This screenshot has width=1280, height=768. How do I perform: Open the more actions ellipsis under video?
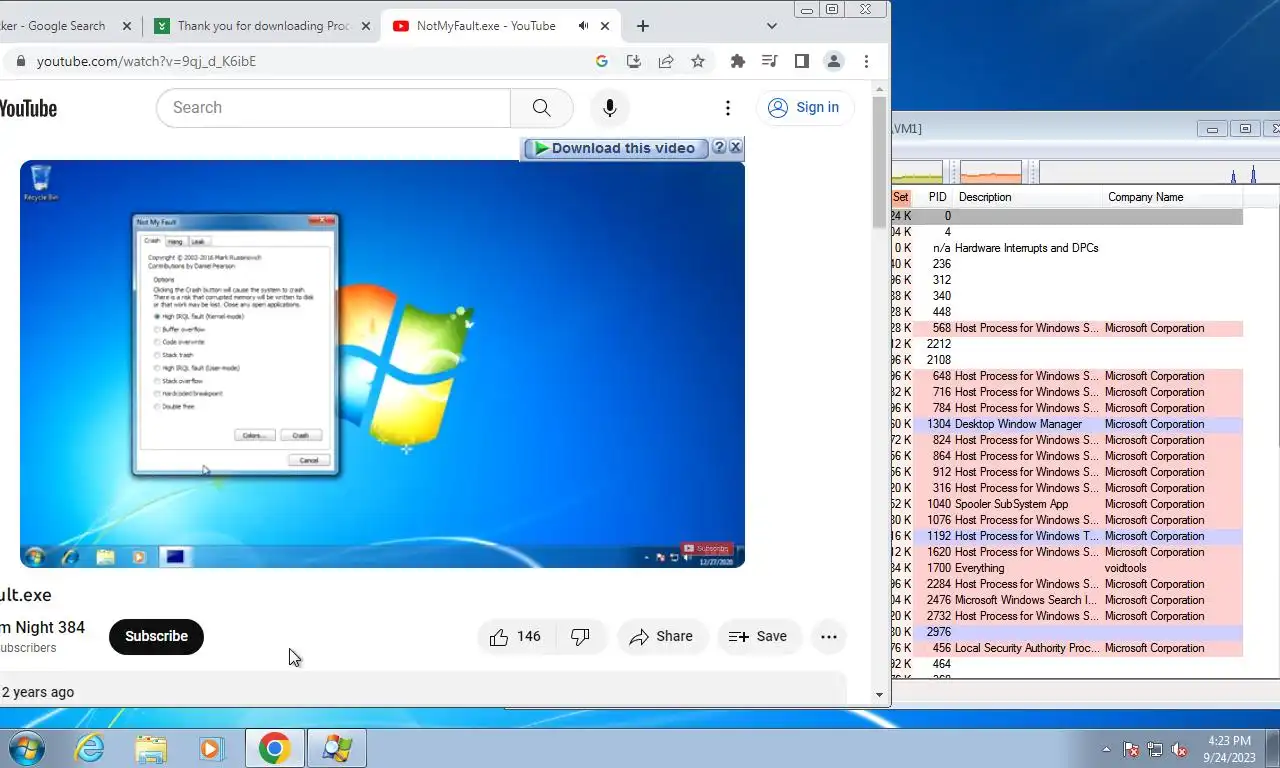pyautogui.click(x=829, y=636)
